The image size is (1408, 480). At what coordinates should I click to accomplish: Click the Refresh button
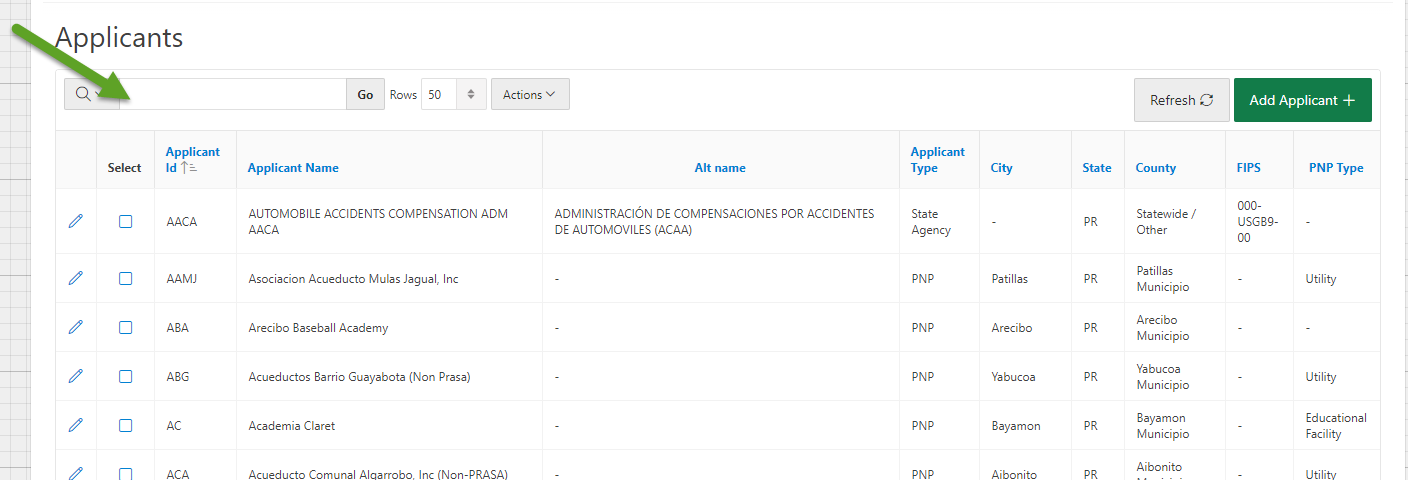point(1182,100)
